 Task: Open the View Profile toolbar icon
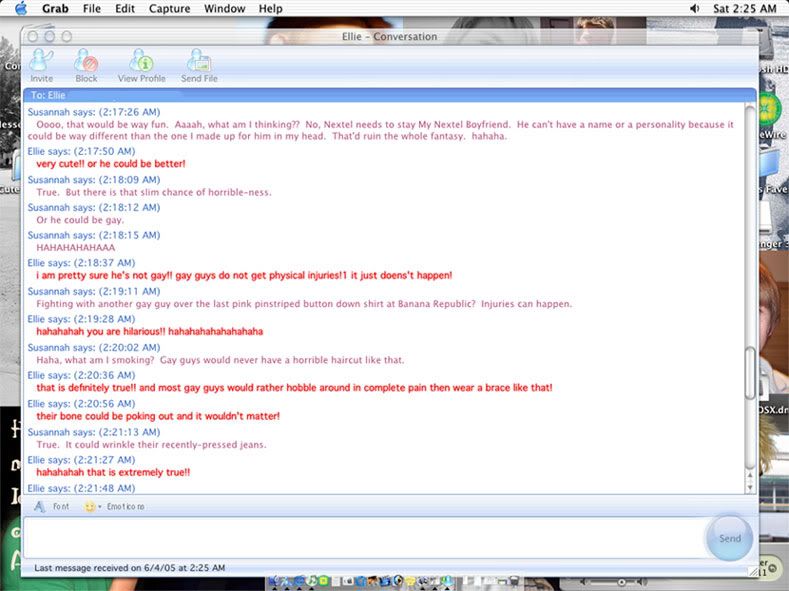click(141, 65)
